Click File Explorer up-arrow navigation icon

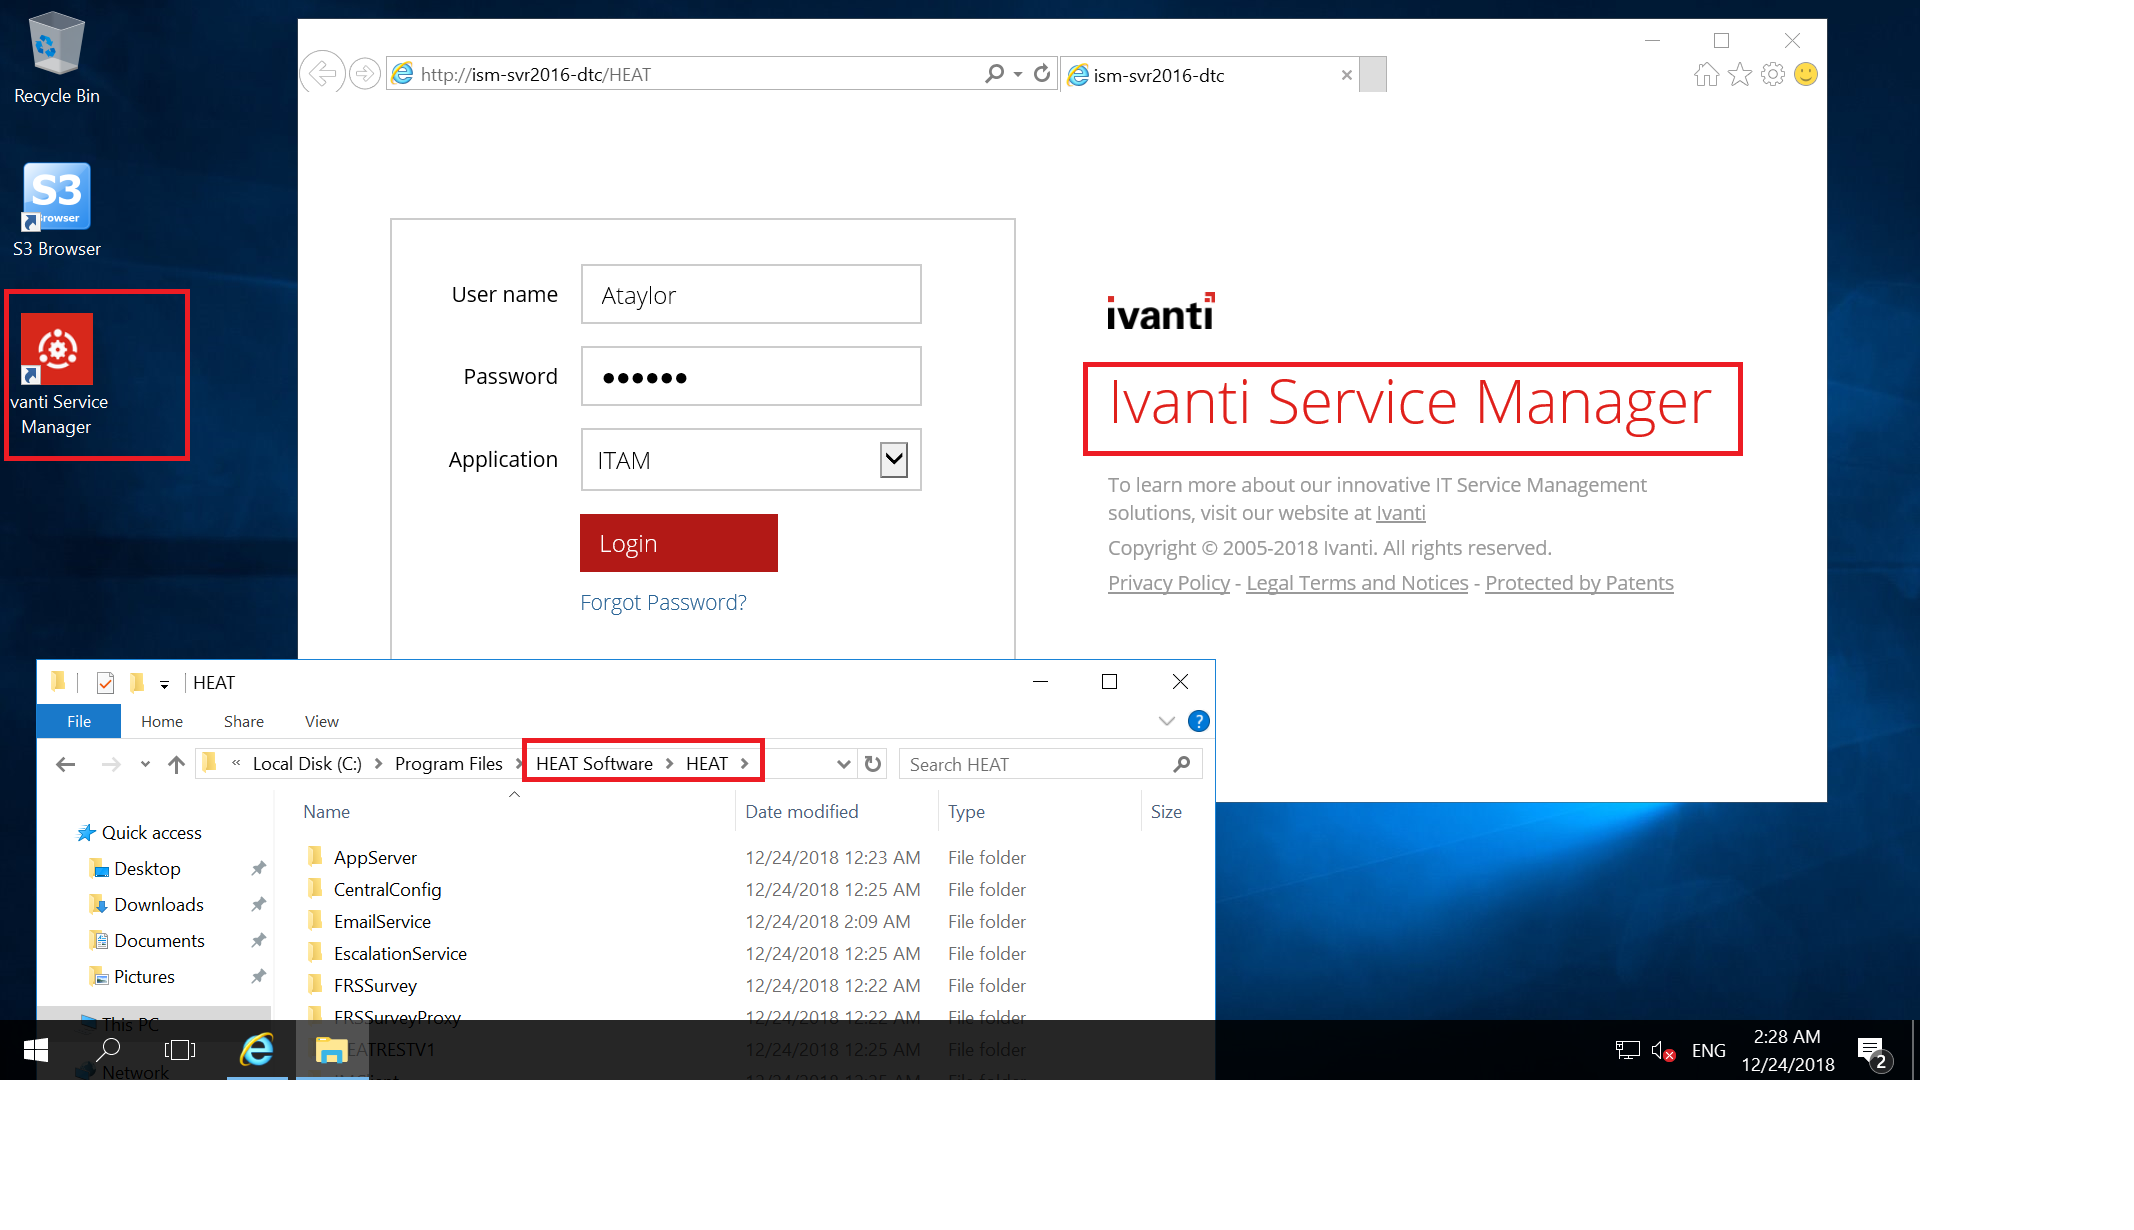tap(177, 764)
